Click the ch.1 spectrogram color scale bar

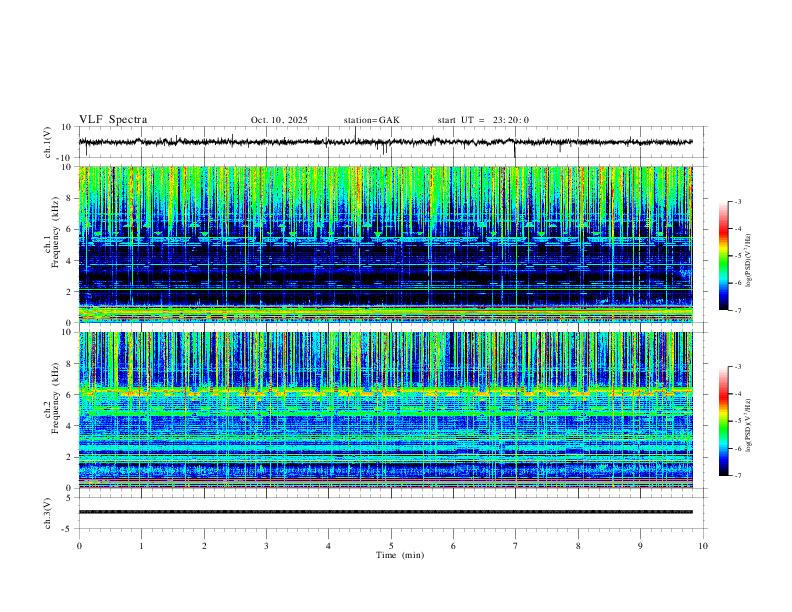pyautogui.click(x=723, y=256)
